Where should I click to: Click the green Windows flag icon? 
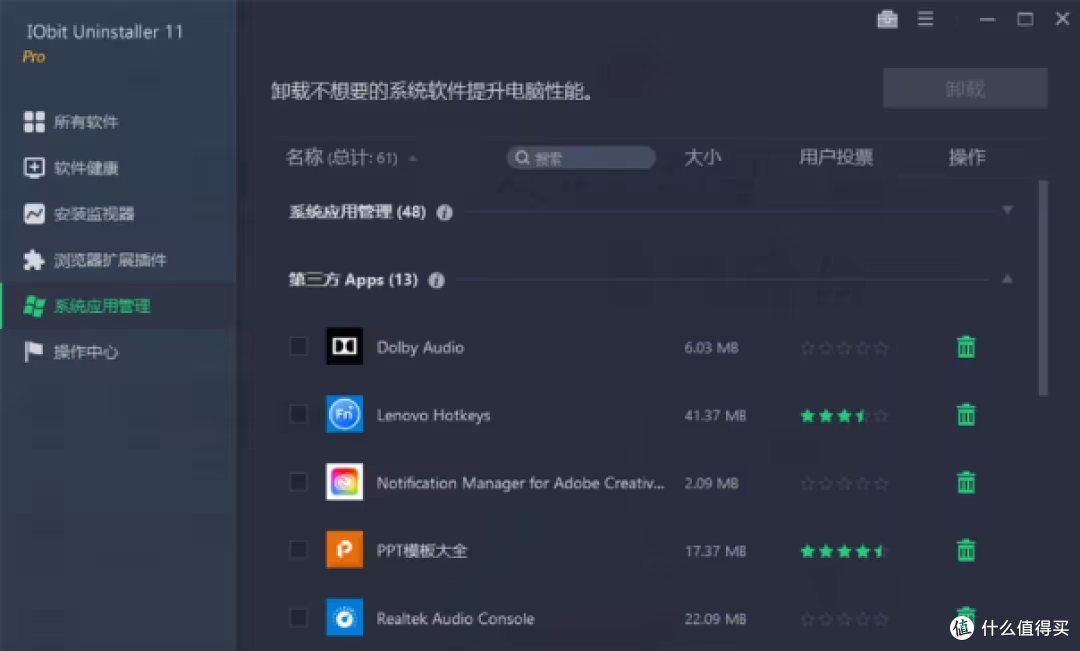(34, 306)
